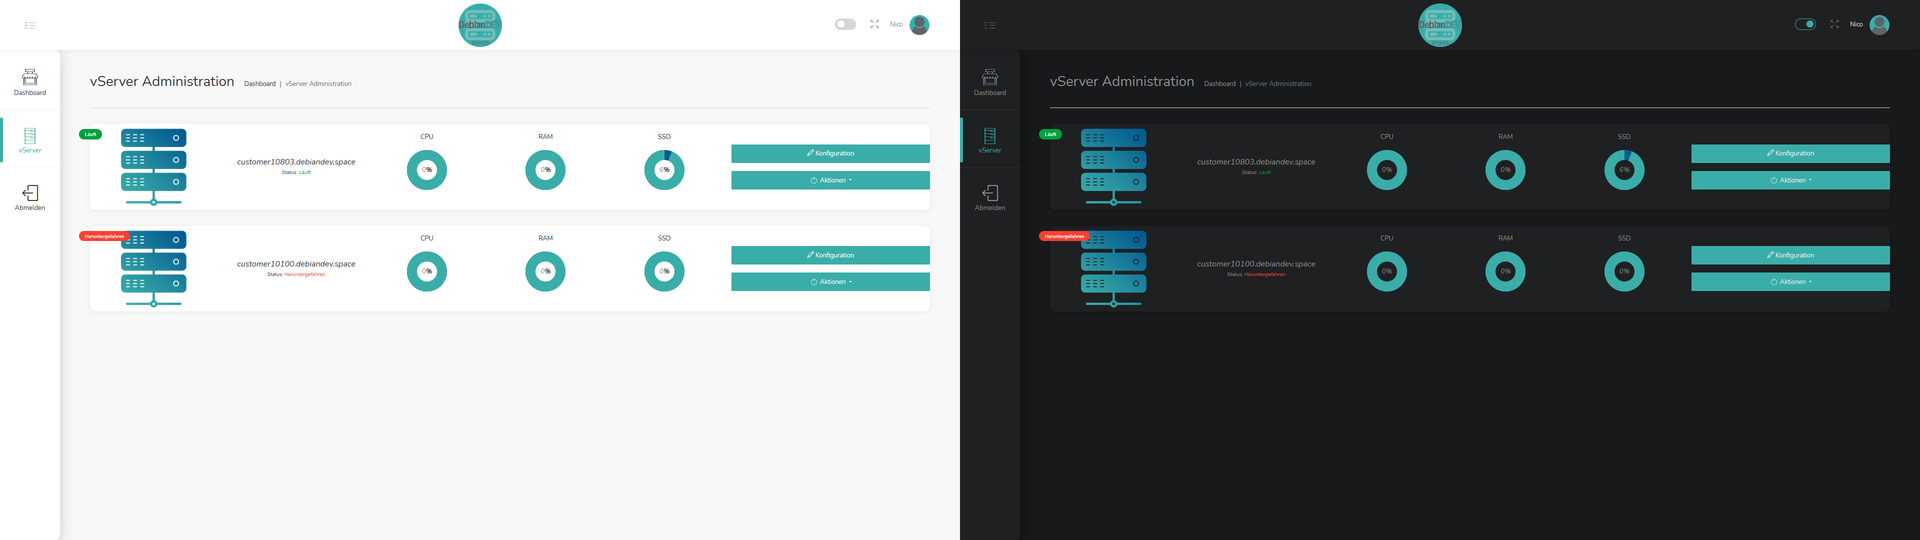Click the Abmelden logout icon in light sidebar

point(30,194)
